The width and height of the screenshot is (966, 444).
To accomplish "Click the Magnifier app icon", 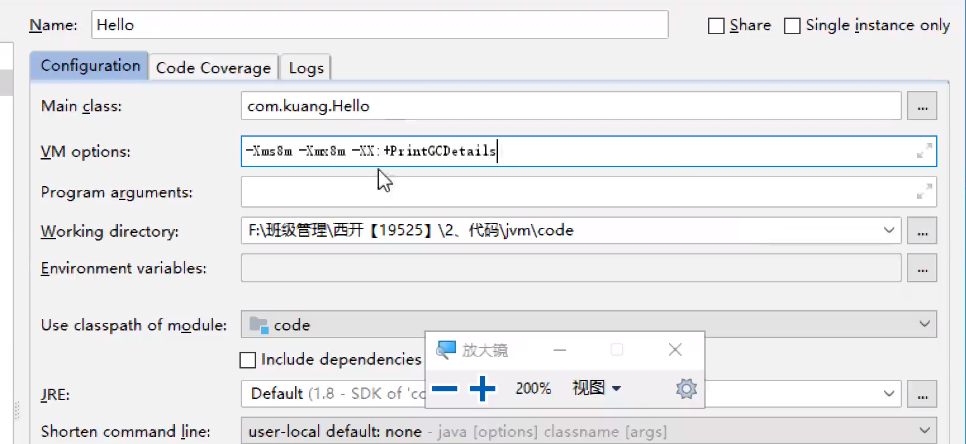I will click(x=445, y=350).
